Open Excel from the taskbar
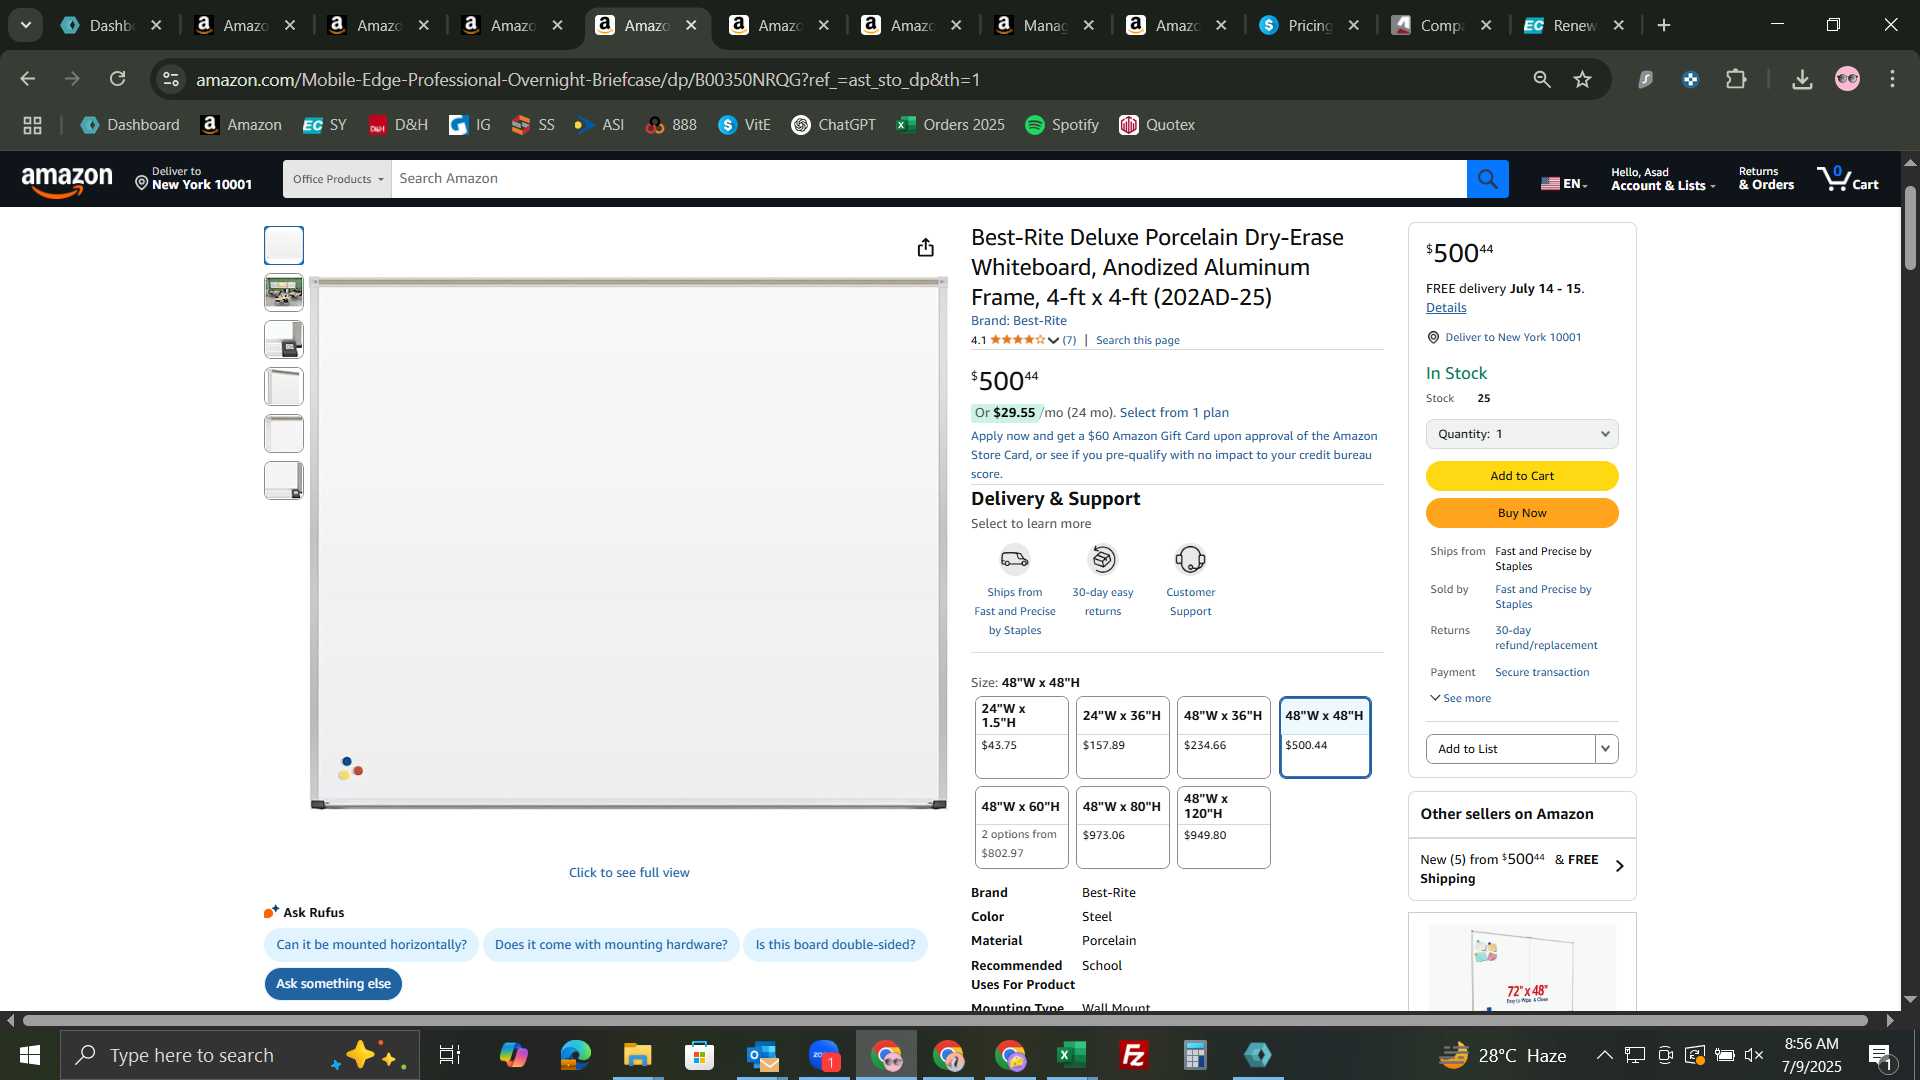1920x1080 pixels. pos(1071,1055)
